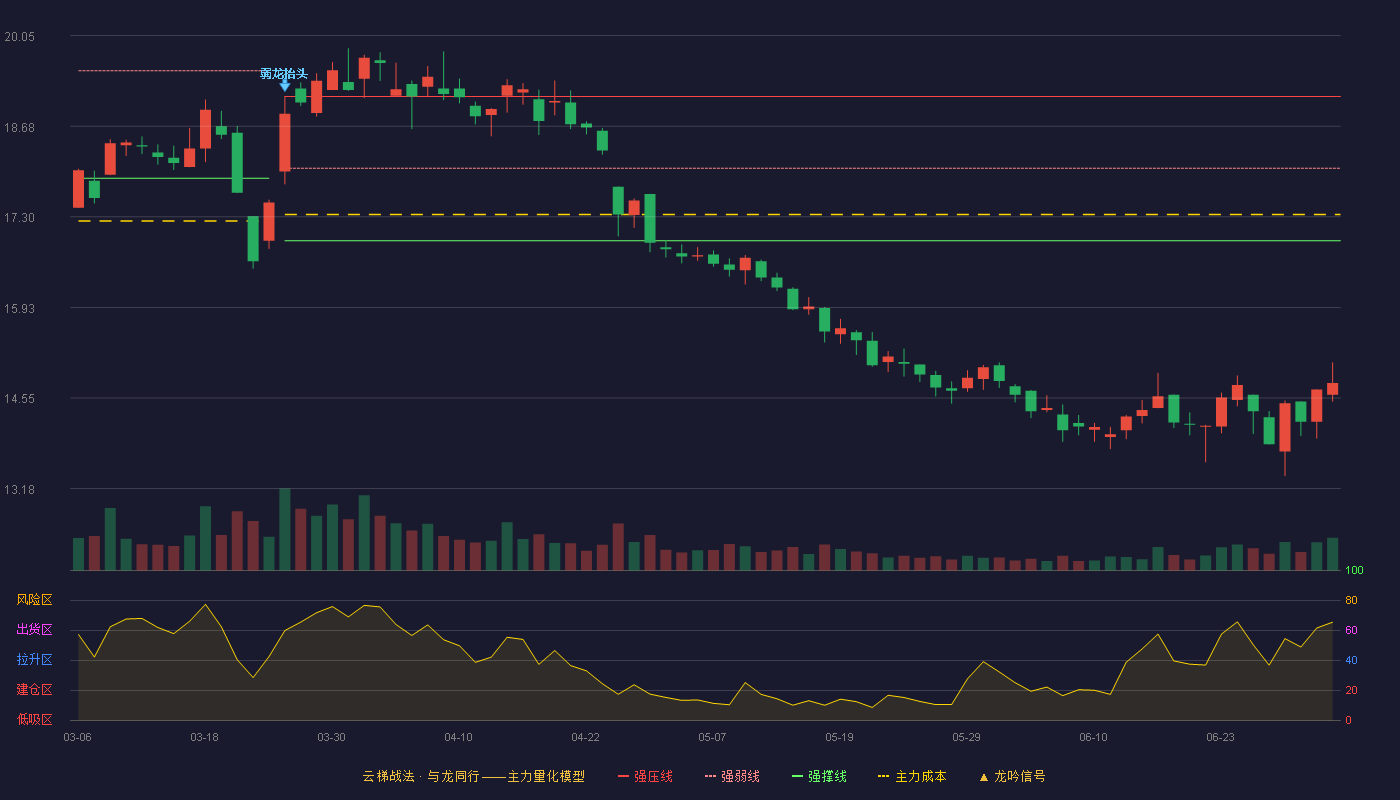Click the 04-22 date axis label

pyautogui.click(x=585, y=737)
